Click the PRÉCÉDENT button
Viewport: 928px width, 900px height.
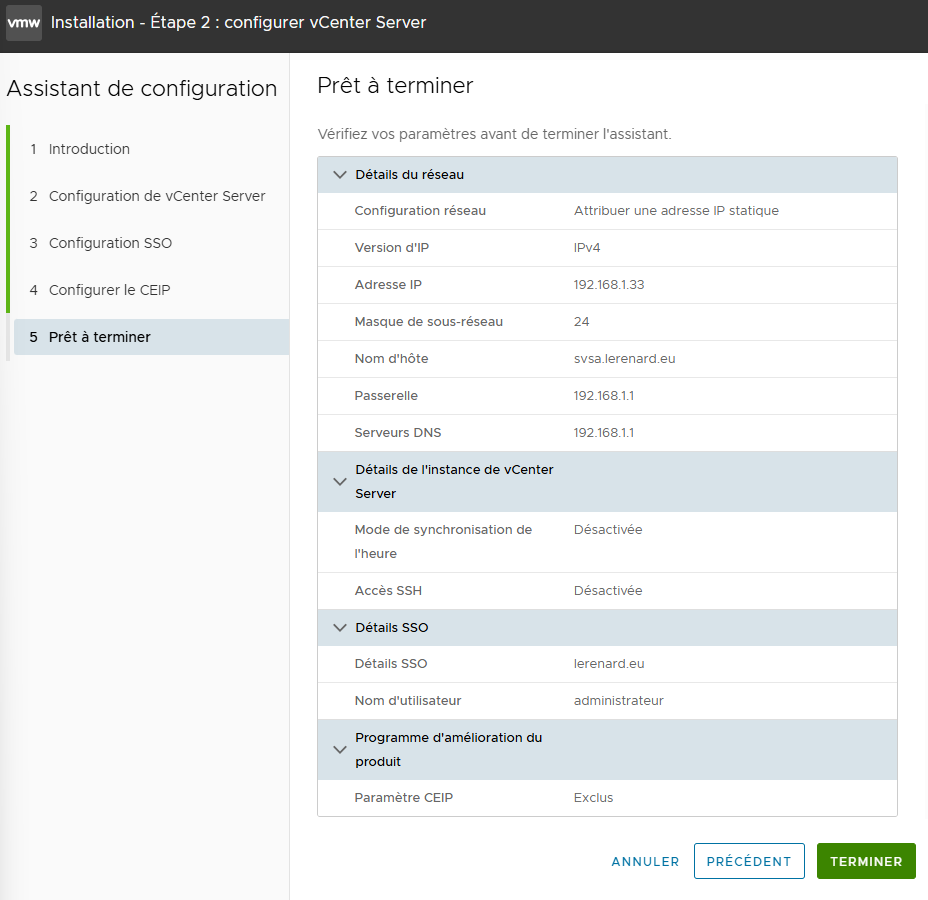click(x=749, y=861)
